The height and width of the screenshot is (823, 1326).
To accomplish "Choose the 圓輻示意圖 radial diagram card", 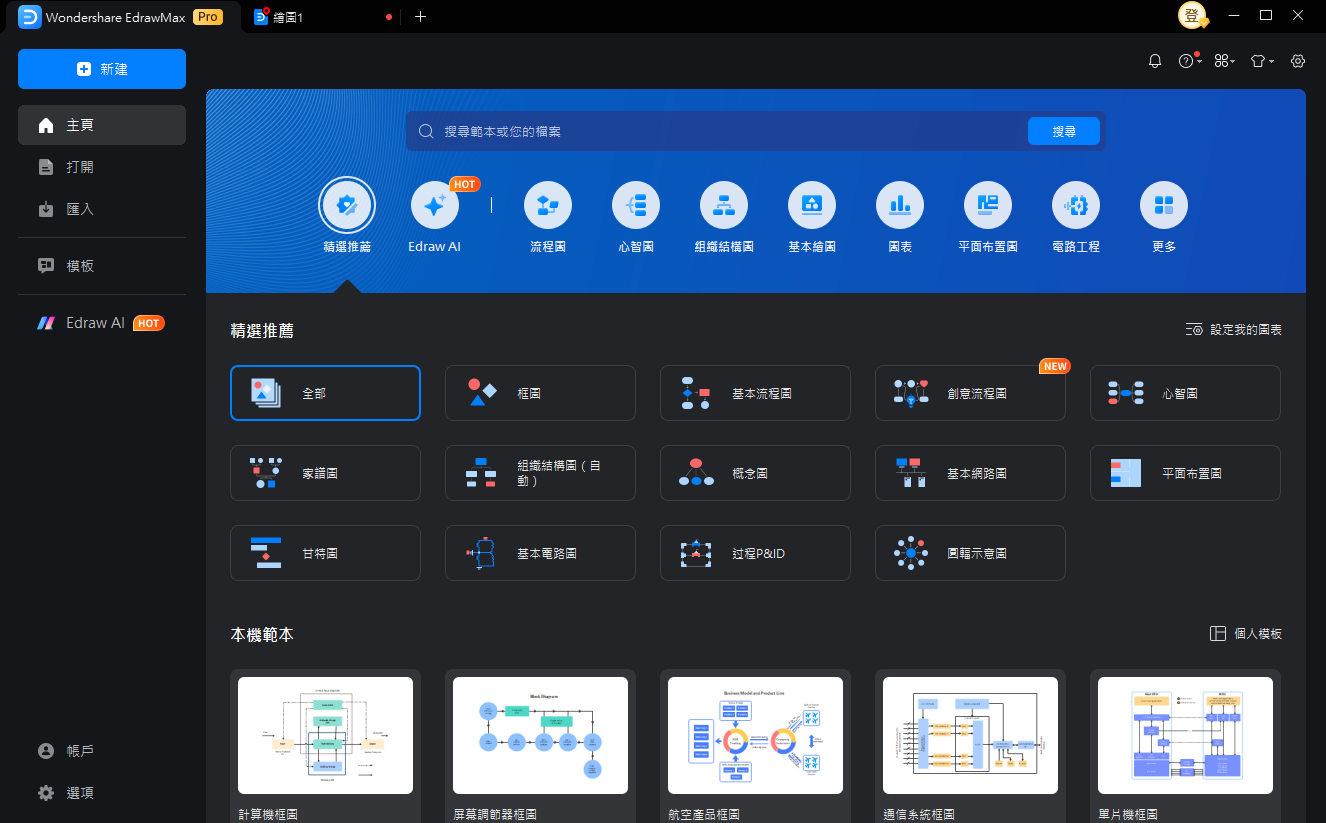I will [x=970, y=553].
